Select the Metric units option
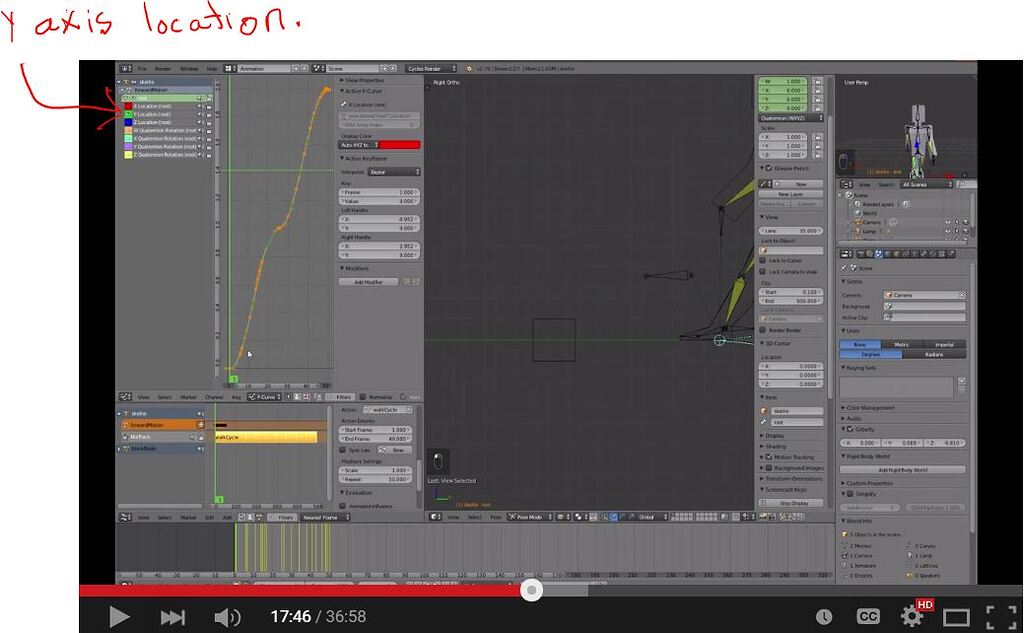Viewport: 1024px width, 633px height. click(902, 344)
